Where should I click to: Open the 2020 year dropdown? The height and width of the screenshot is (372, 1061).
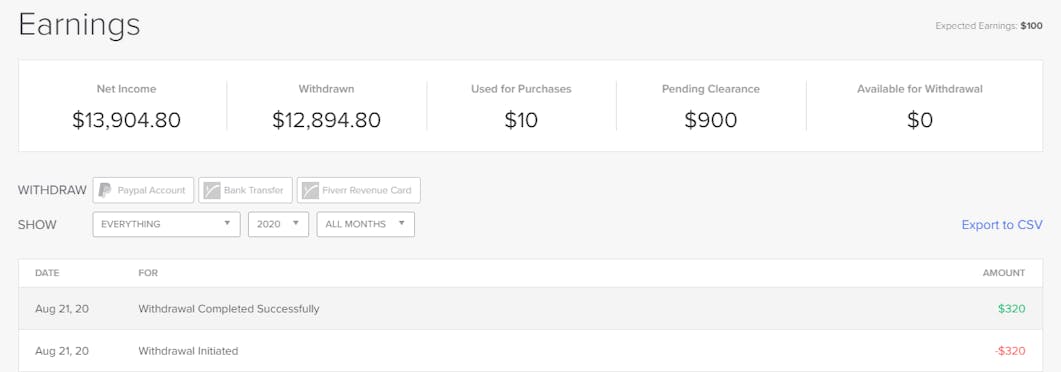279,225
